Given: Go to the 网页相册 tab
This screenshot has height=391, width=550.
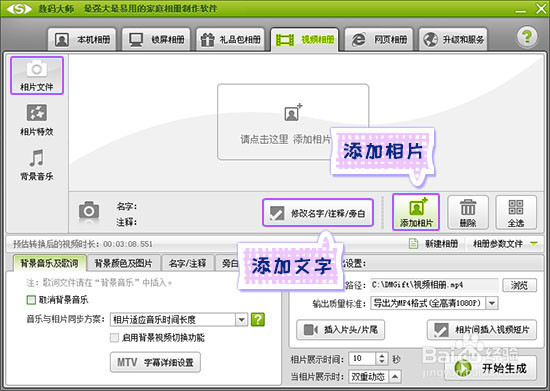Looking at the screenshot, I should coord(379,40).
